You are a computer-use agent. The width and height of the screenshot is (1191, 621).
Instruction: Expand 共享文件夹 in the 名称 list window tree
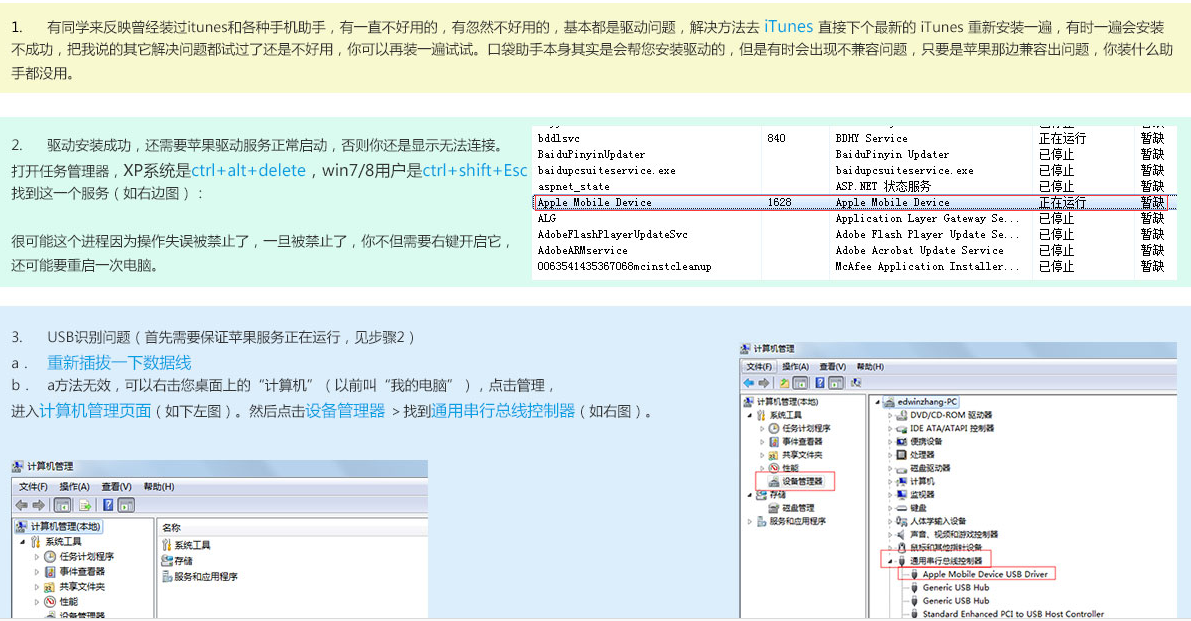coord(36,587)
